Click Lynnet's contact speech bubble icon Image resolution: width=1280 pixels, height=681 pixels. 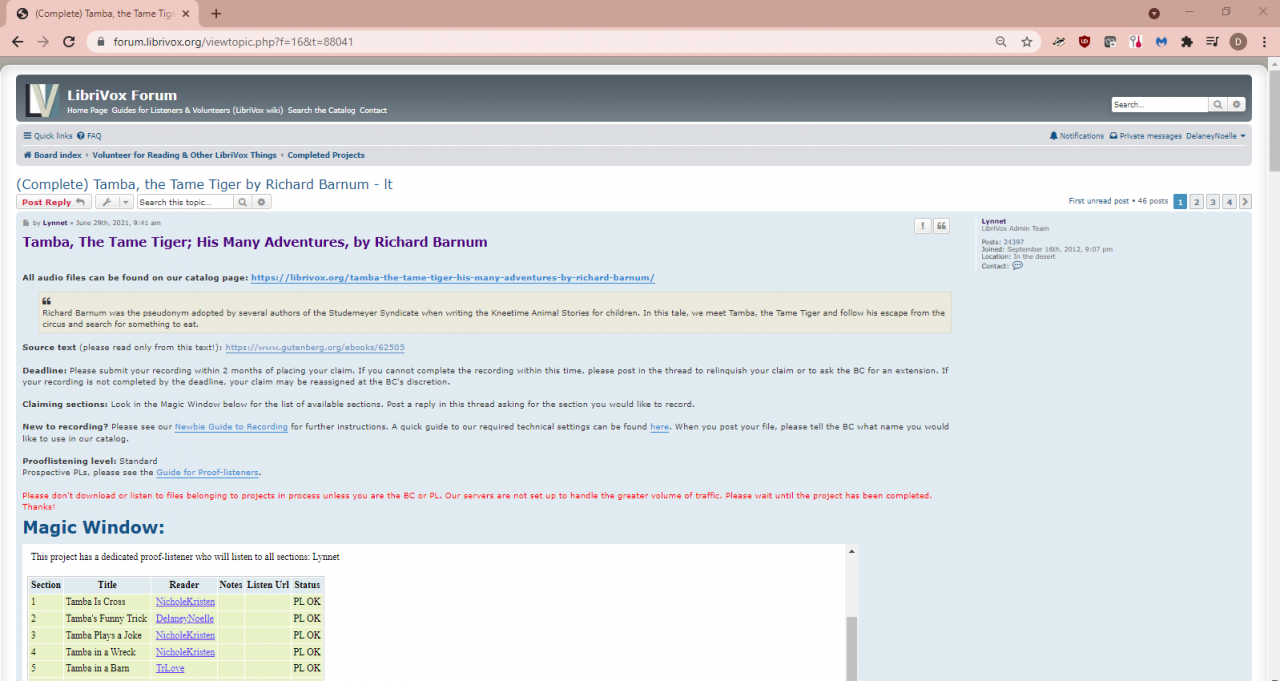click(1017, 266)
